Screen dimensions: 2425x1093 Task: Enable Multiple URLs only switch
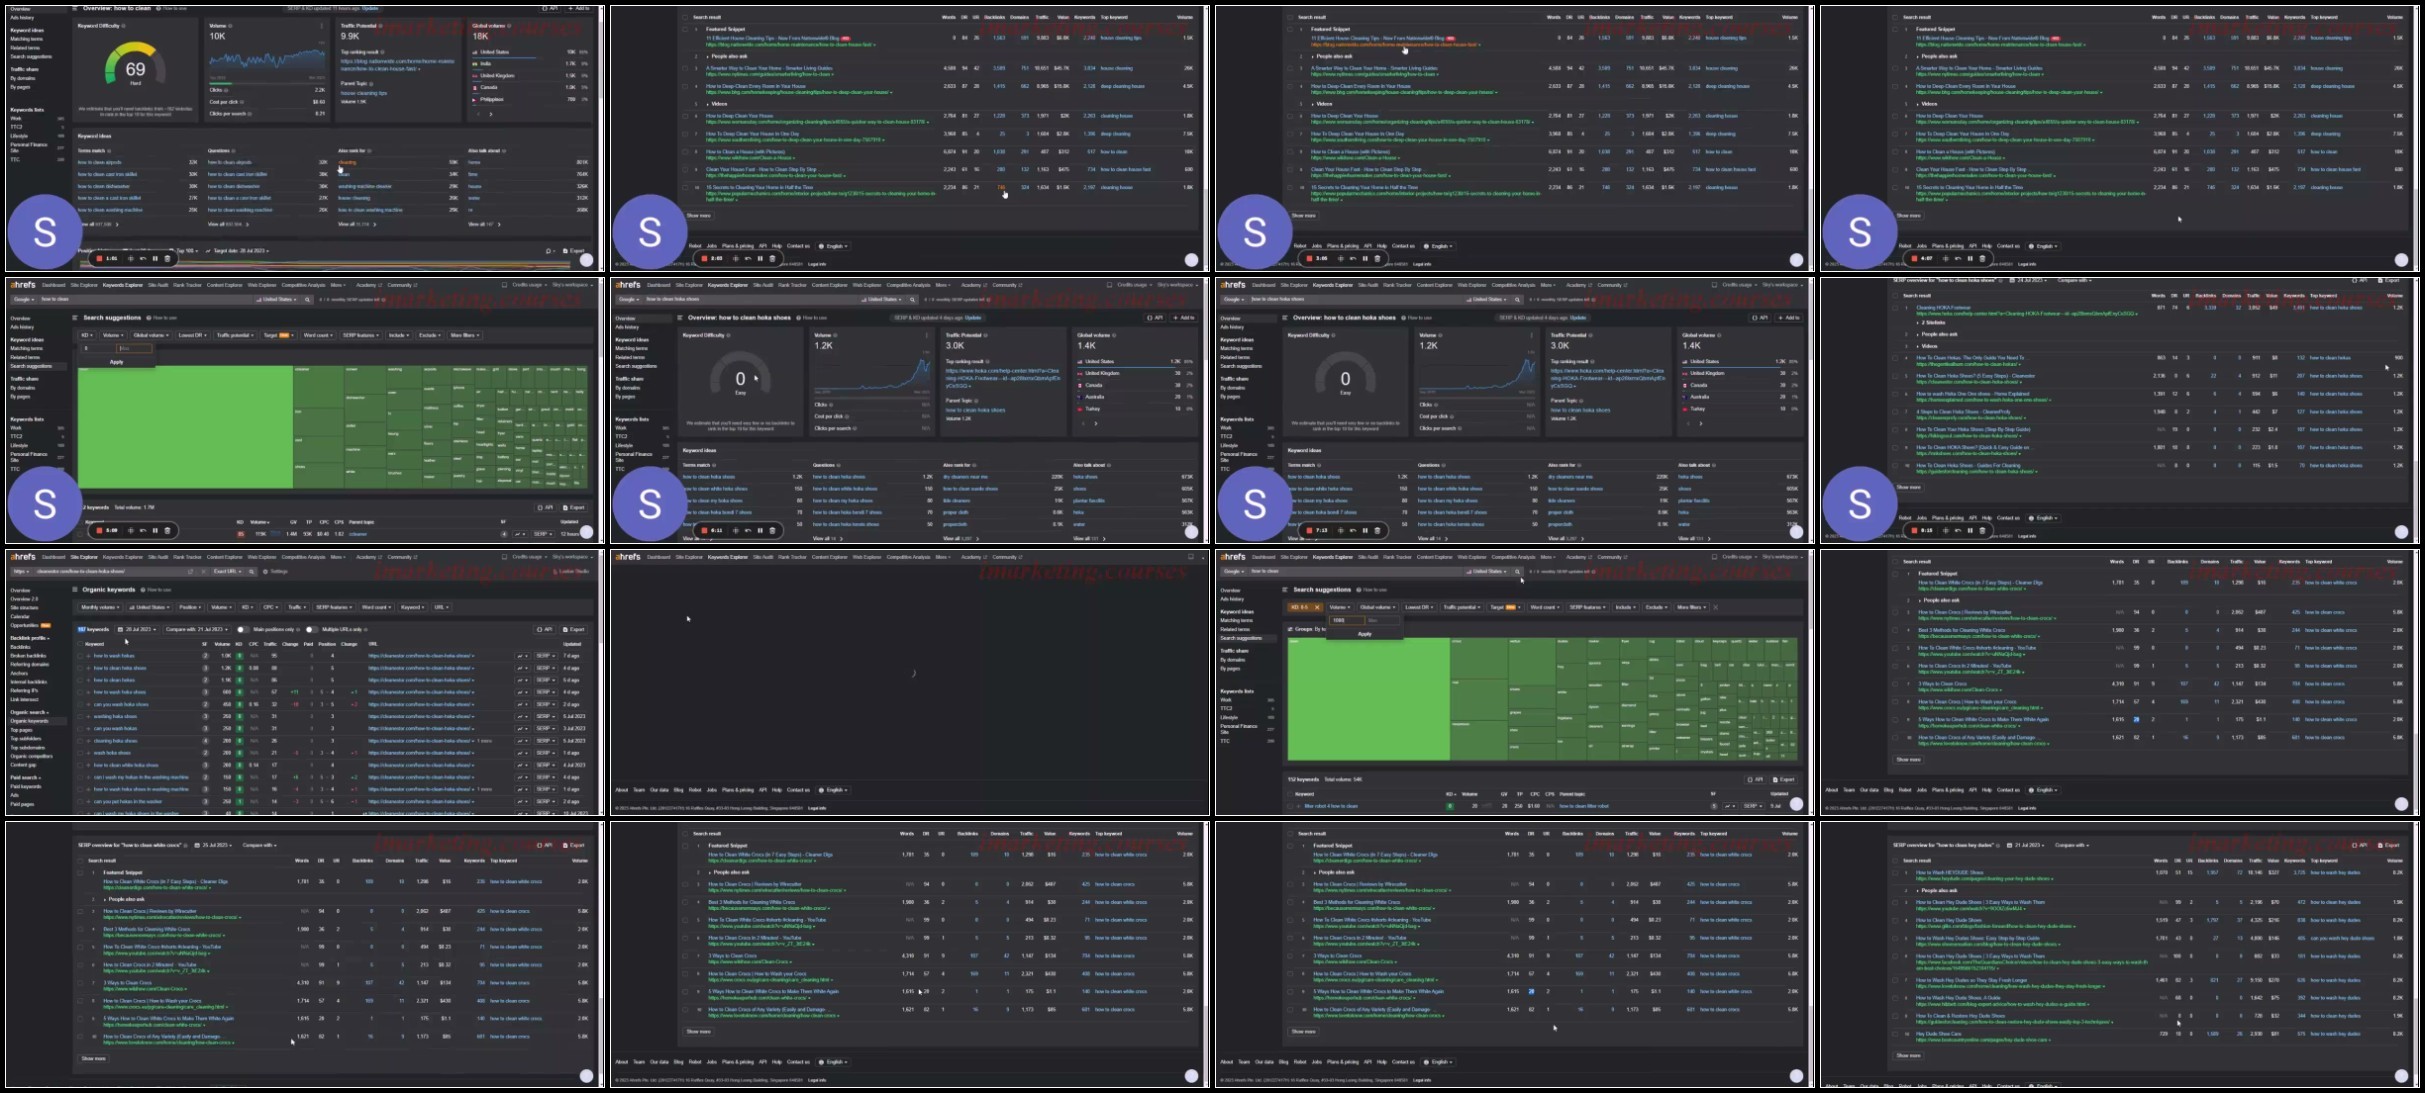pyautogui.click(x=311, y=629)
